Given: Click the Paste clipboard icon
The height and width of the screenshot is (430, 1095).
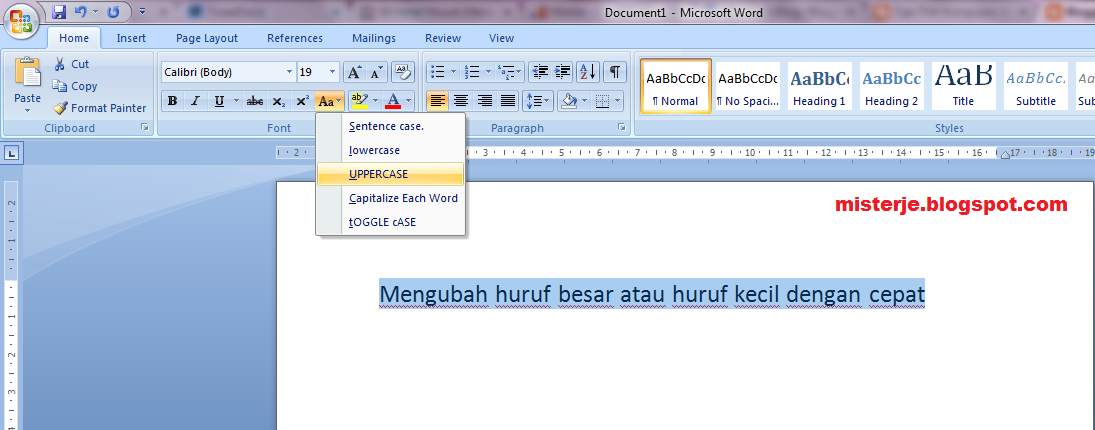Looking at the screenshot, I should pos(28,72).
